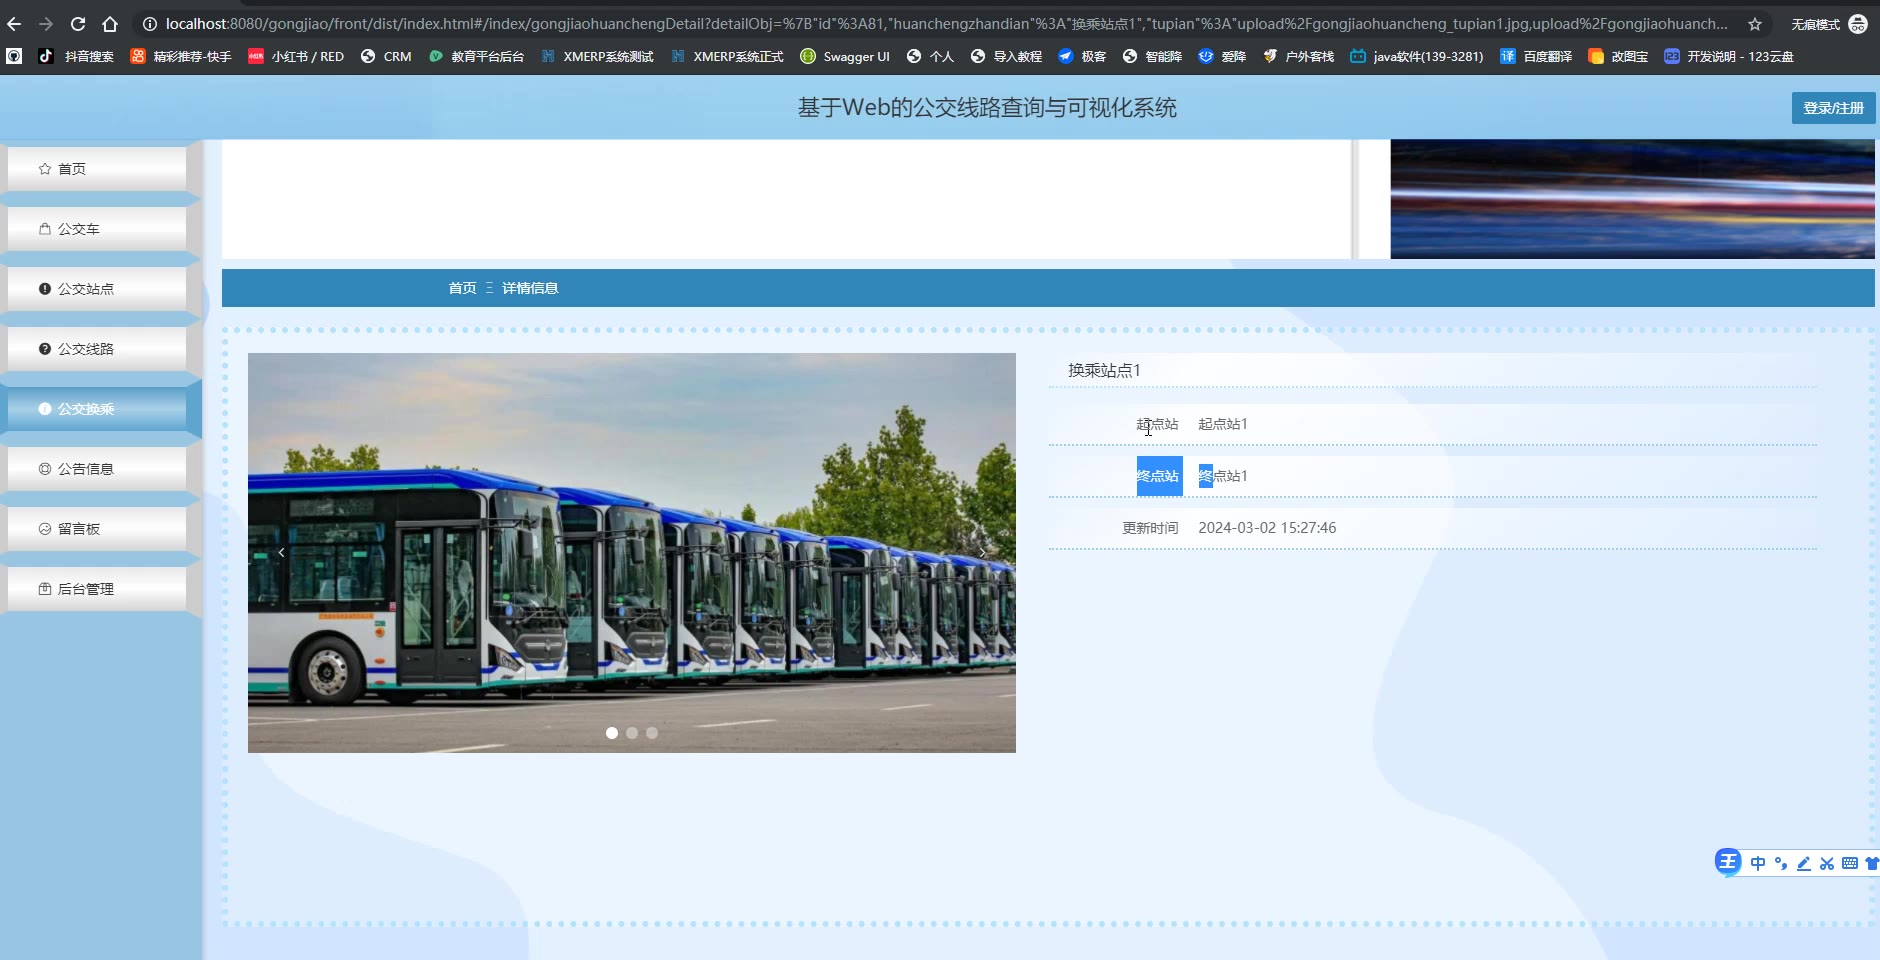Click the 换乘站点1 title

pyautogui.click(x=1104, y=370)
